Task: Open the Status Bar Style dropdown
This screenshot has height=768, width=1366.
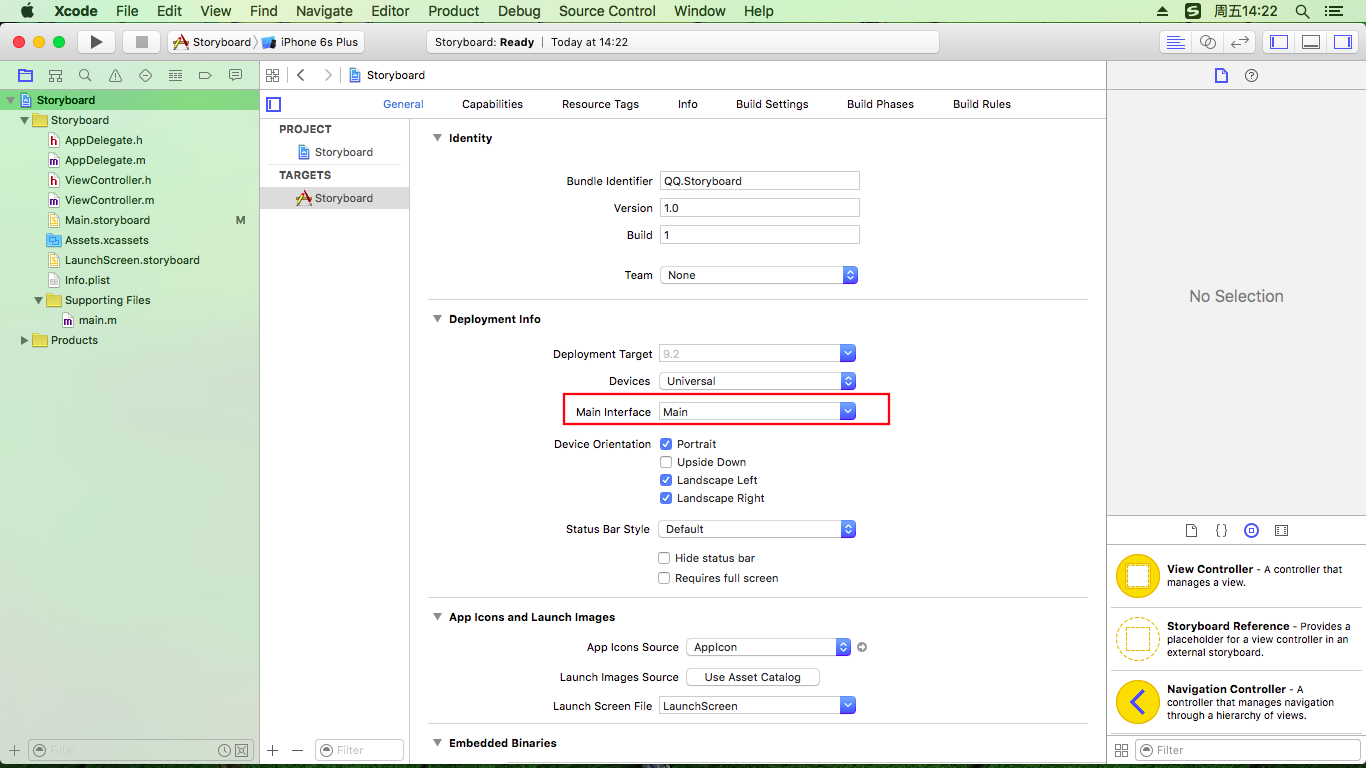Action: tap(758, 529)
